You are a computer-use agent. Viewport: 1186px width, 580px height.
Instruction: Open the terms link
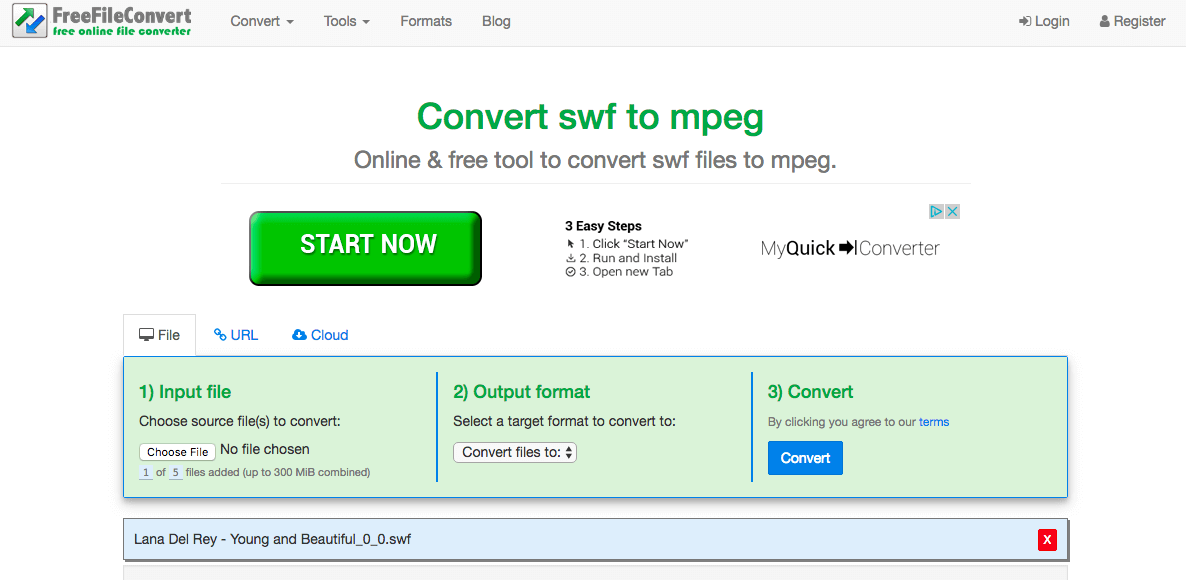tap(934, 422)
